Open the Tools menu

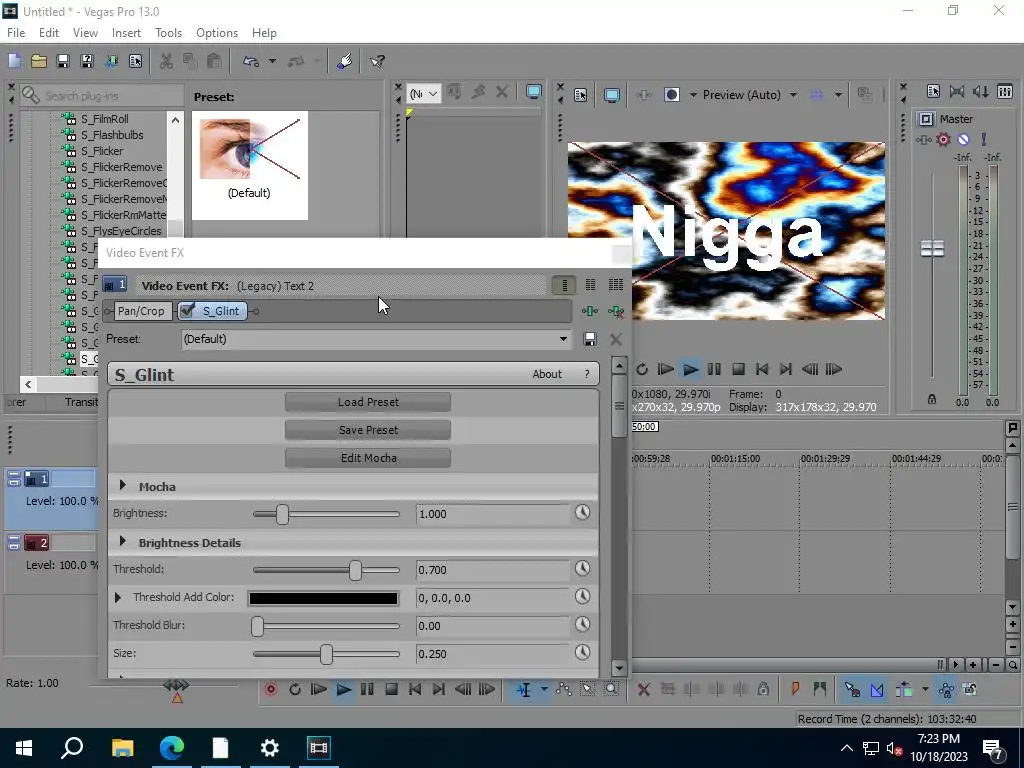click(x=168, y=33)
